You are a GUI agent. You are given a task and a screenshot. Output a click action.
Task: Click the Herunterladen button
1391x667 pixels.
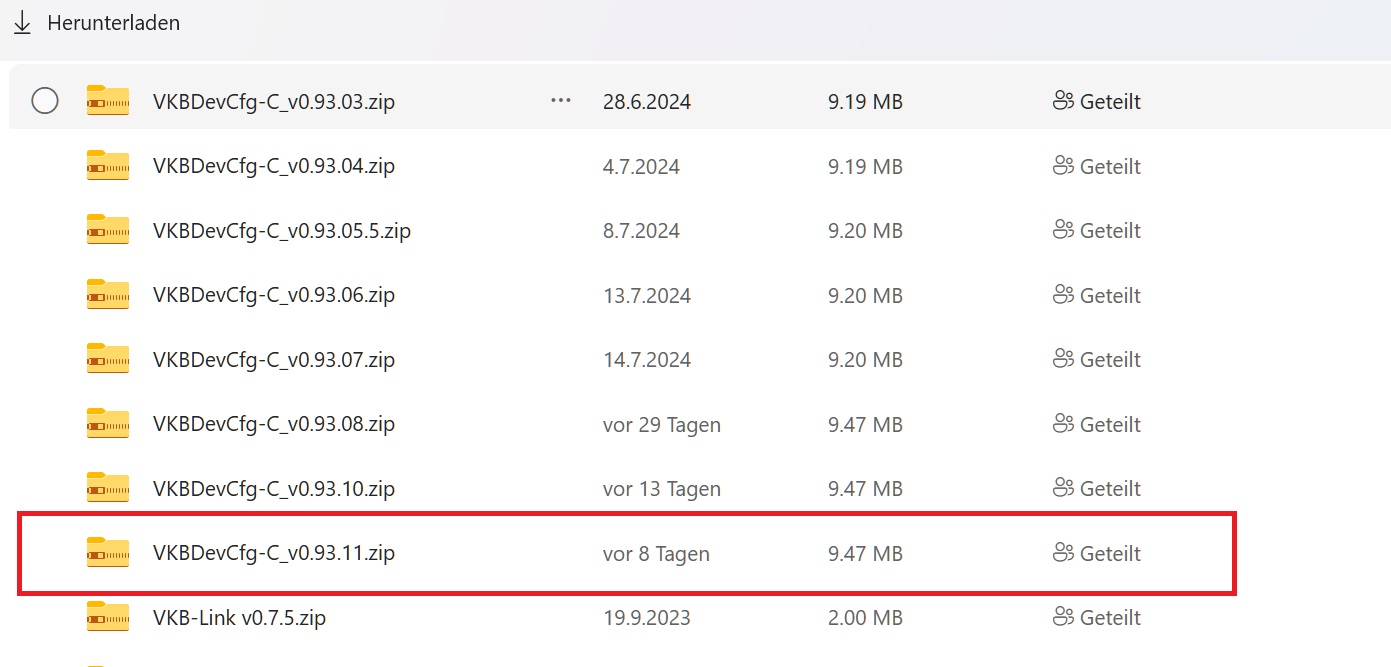(97, 22)
